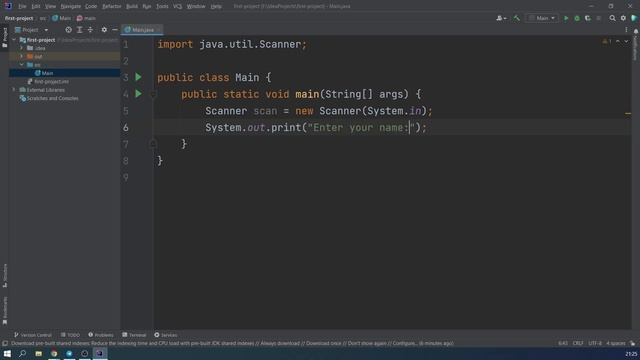Open Notifications bell on right edge

point(636,31)
